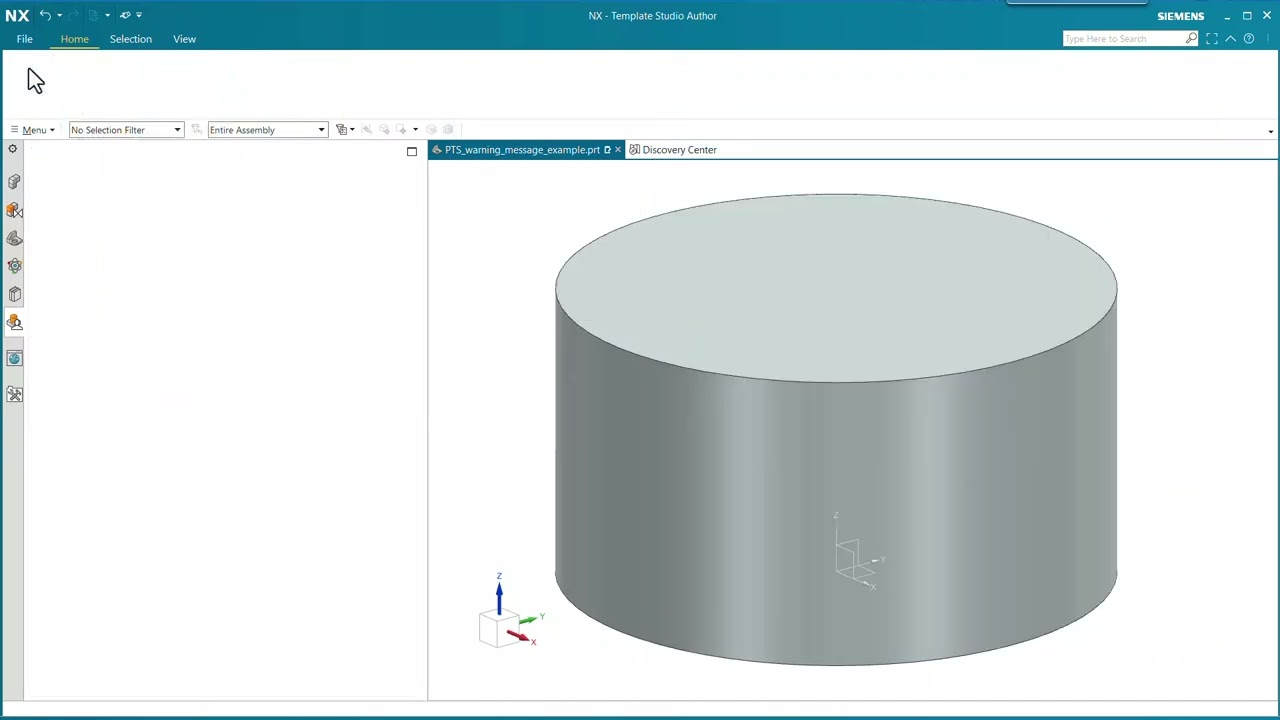The width and height of the screenshot is (1280, 720).
Task: Open Quick Access Toolbar customize arrow
Action: tap(139, 15)
